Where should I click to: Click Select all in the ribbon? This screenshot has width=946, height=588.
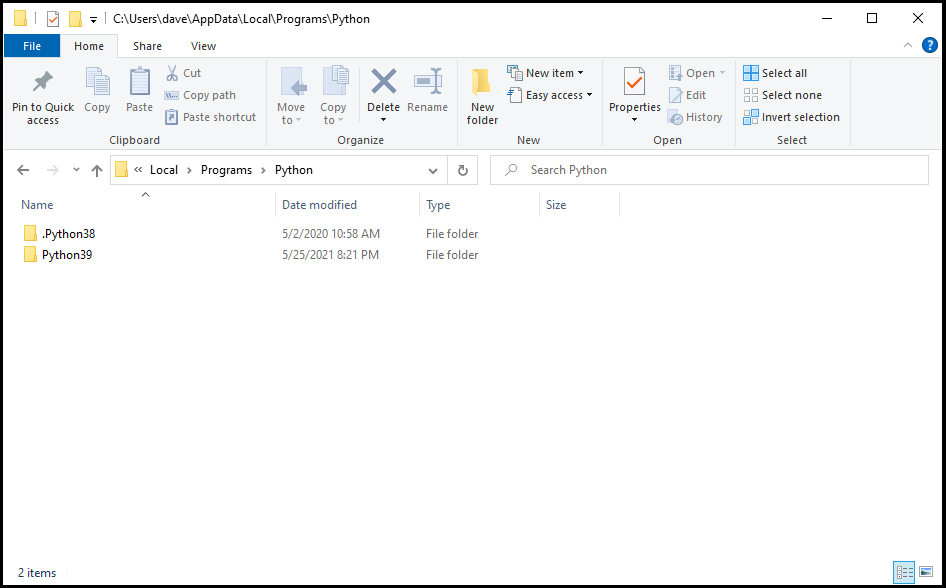click(775, 73)
